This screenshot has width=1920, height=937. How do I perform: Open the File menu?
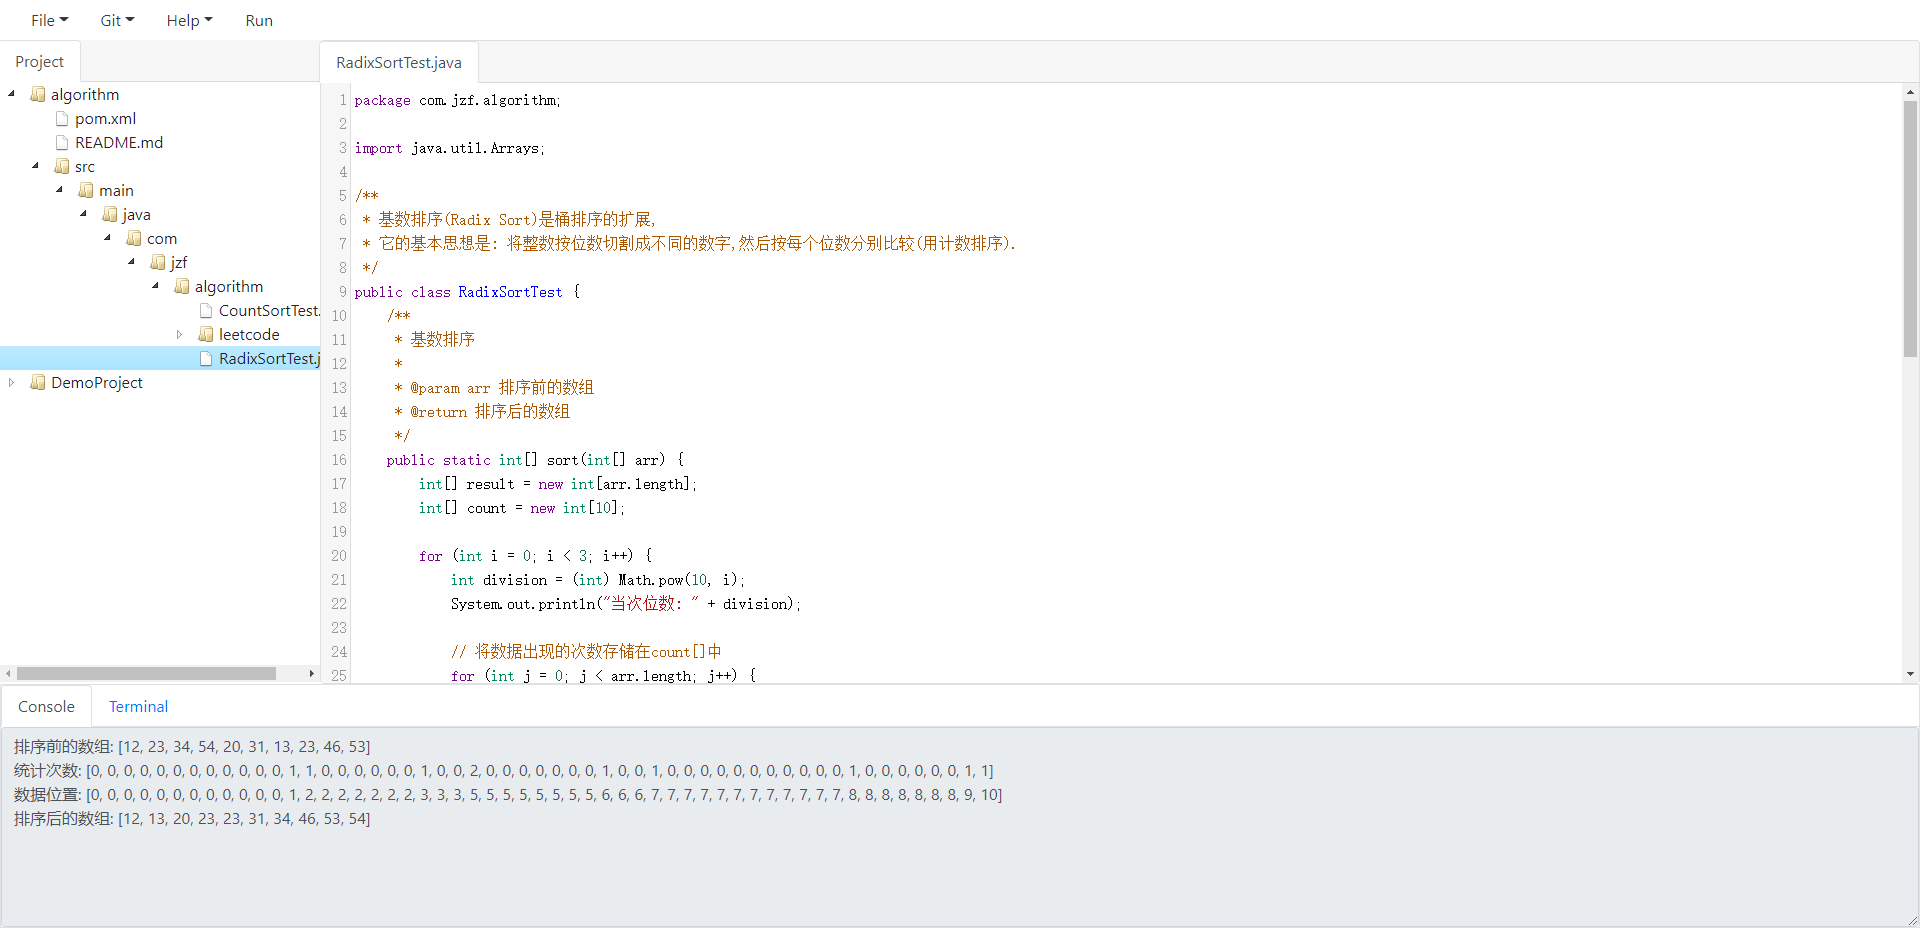(x=49, y=20)
